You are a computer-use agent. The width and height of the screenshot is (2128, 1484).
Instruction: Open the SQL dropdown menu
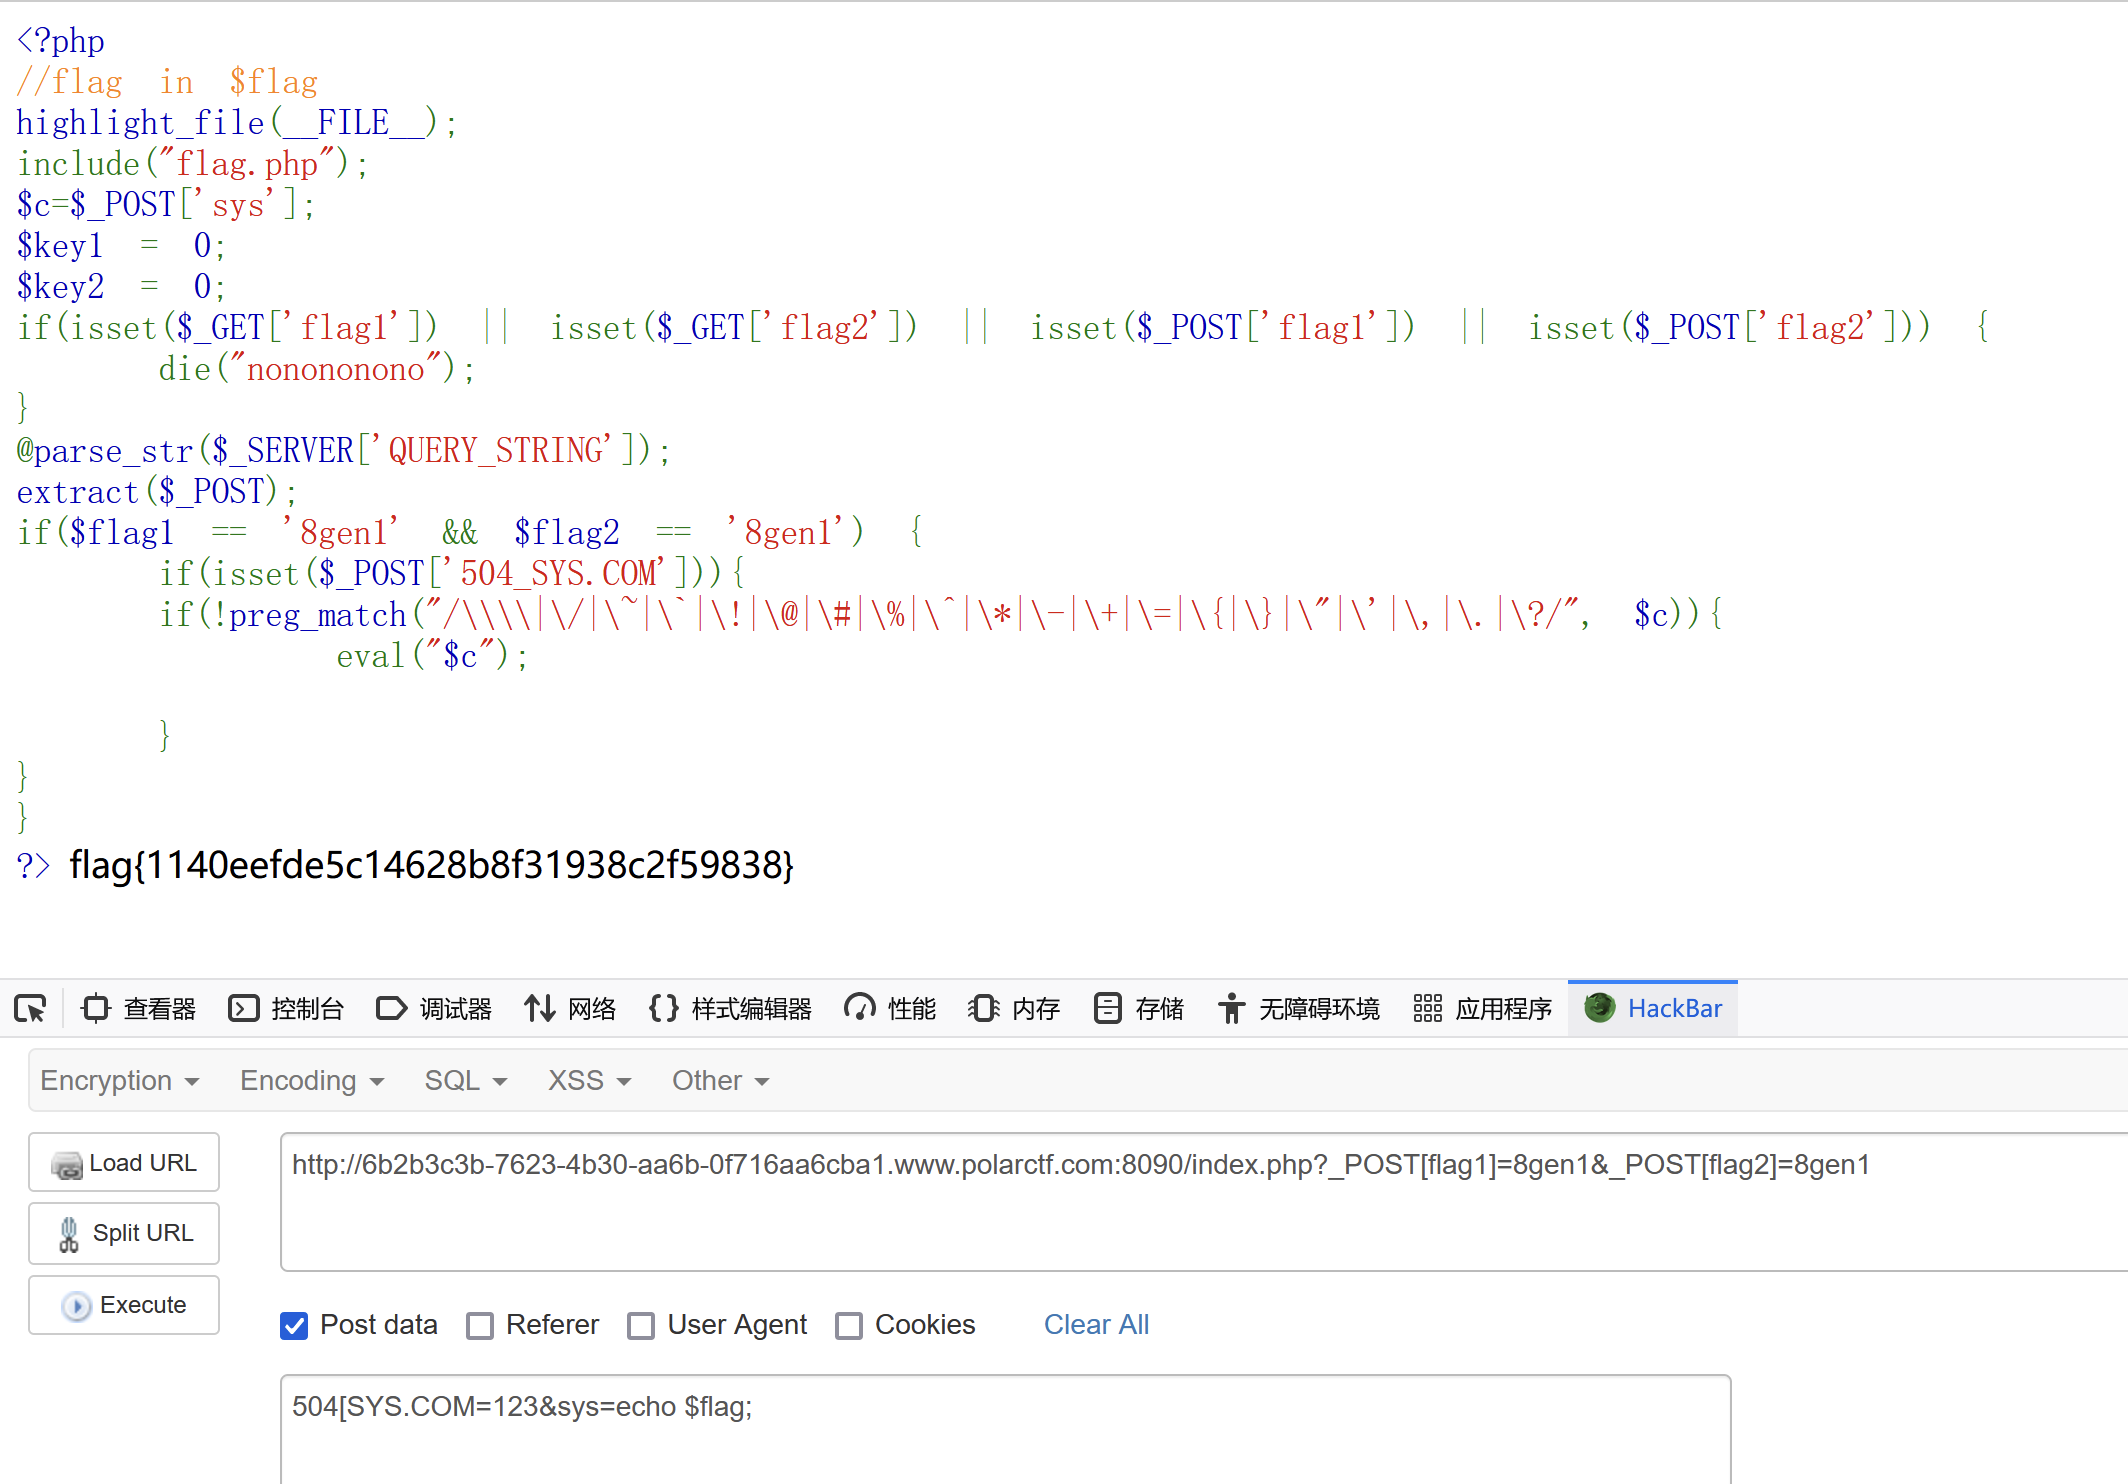point(465,1081)
